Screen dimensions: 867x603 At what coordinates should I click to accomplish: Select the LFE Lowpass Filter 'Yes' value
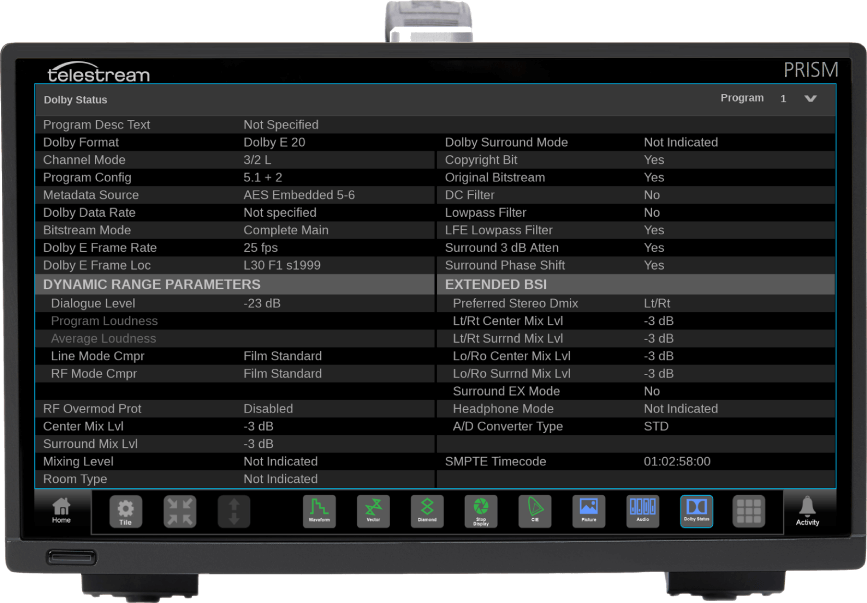(x=654, y=230)
